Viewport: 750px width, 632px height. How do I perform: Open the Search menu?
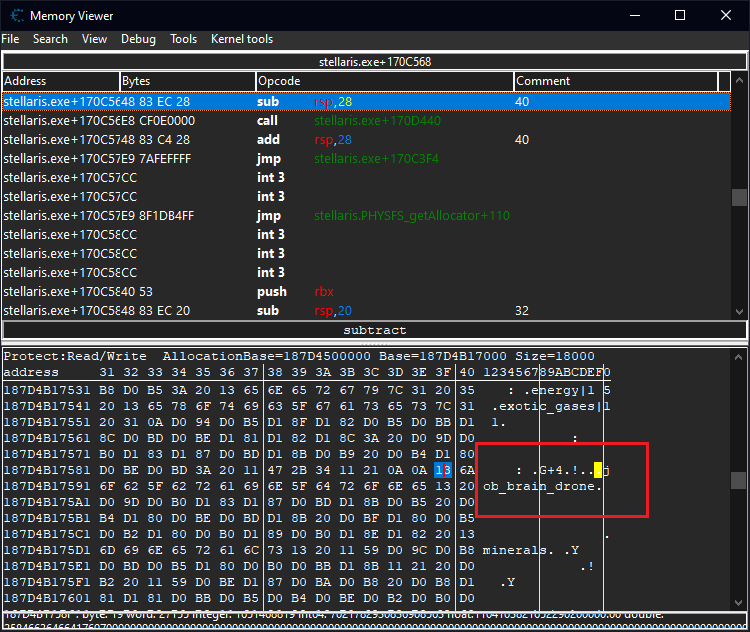pos(50,39)
